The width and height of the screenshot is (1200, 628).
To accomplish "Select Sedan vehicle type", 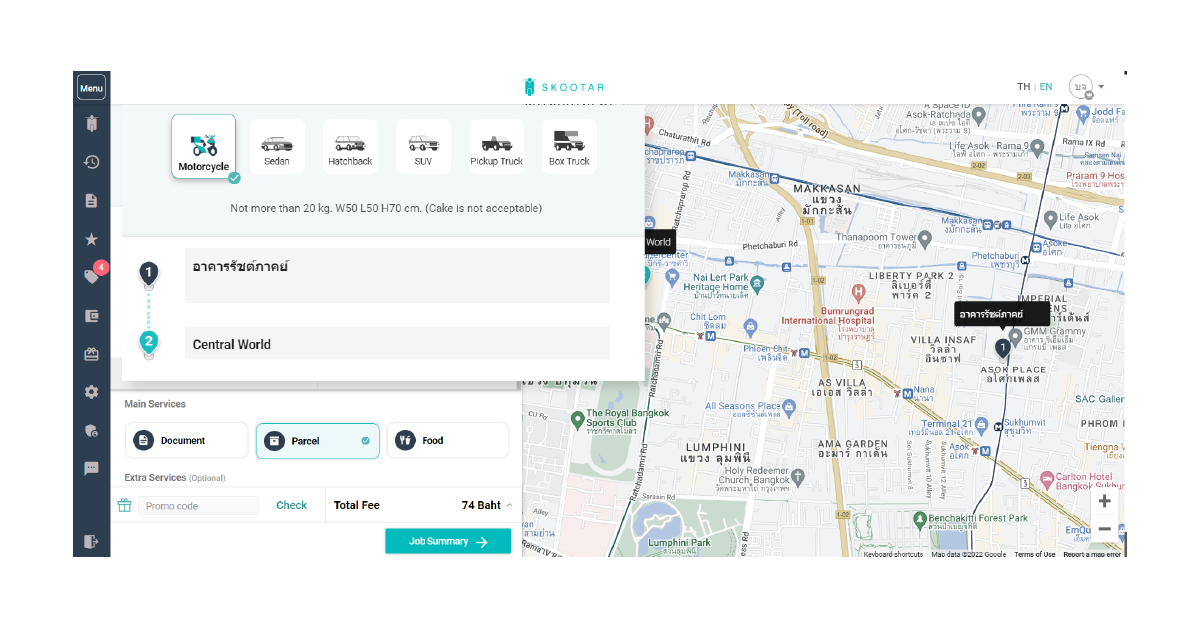I will point(277,147).
